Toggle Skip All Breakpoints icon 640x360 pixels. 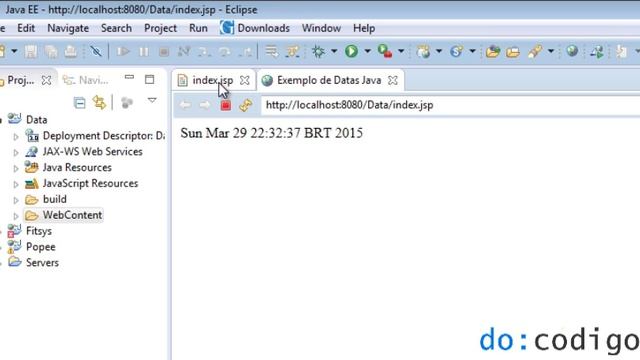click(96, 51)
